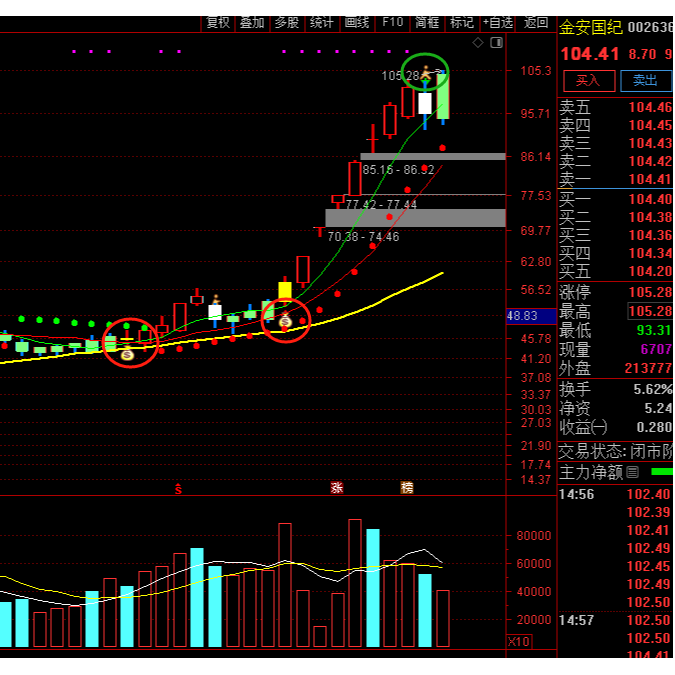Click the stock name 金安国纪
Screen dimensions: 675x675
[591, 28]
